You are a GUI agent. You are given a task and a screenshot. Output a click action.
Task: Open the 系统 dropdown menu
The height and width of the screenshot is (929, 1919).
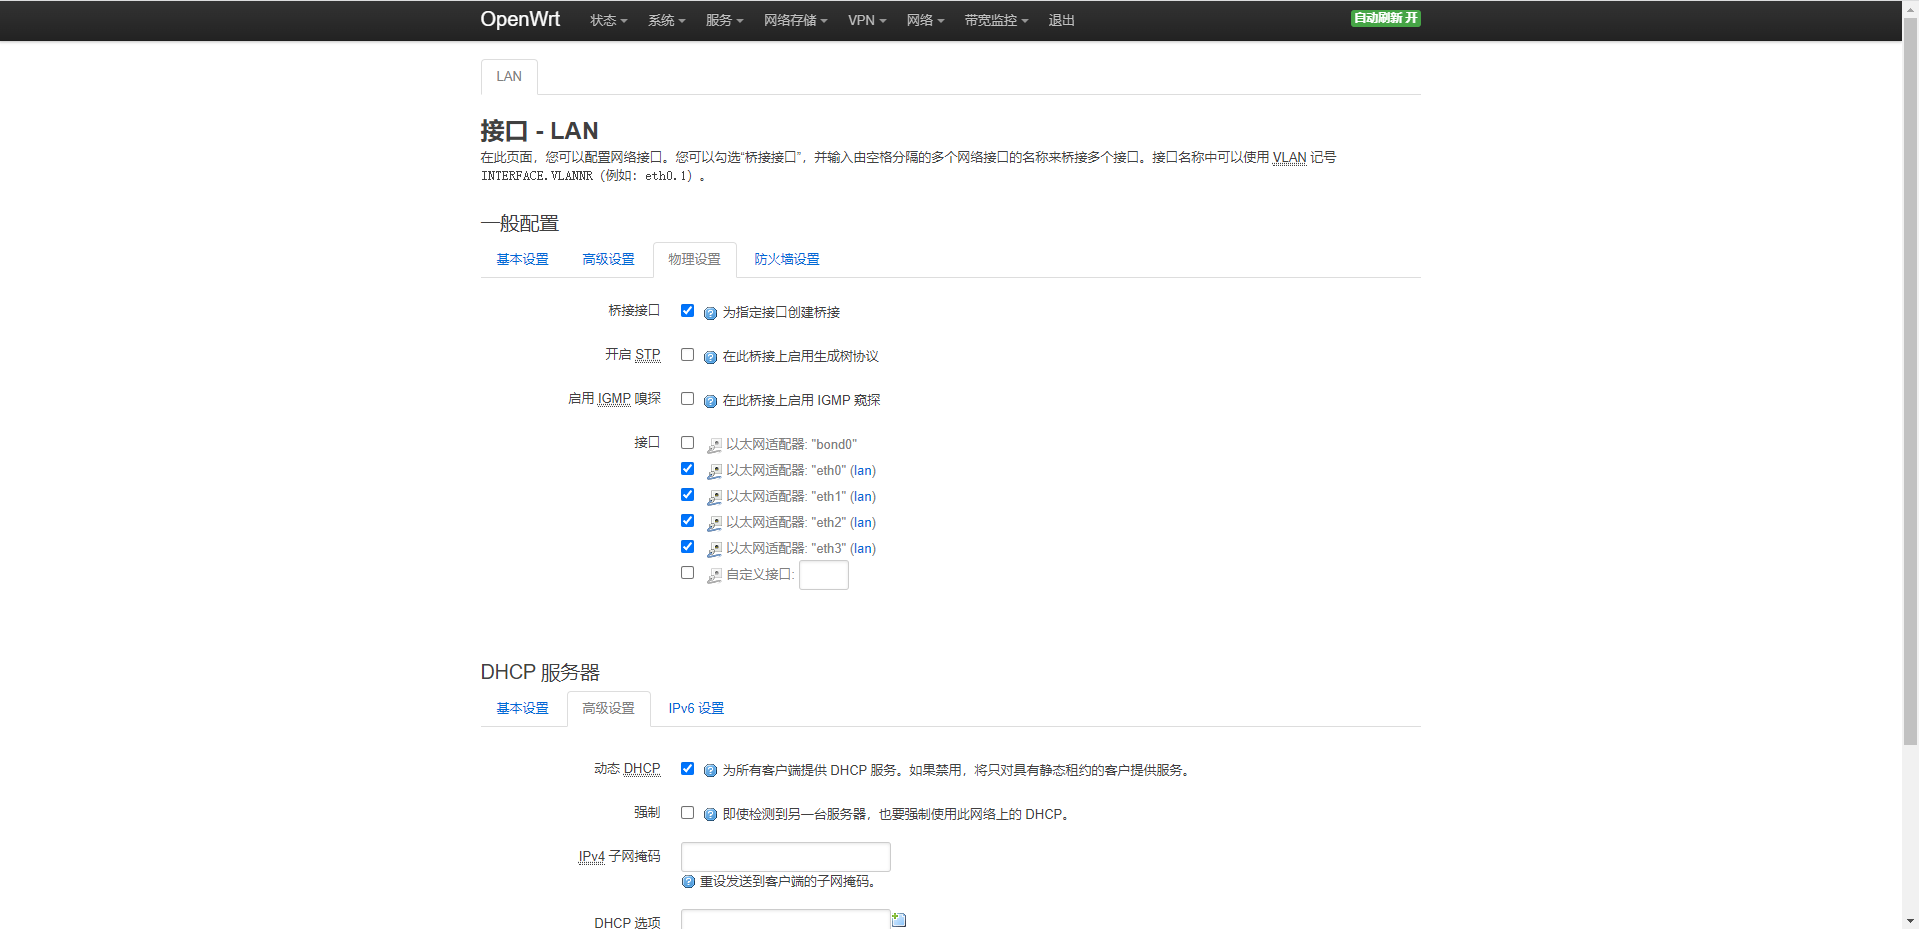pyautogui.click(x=666, y=20)
